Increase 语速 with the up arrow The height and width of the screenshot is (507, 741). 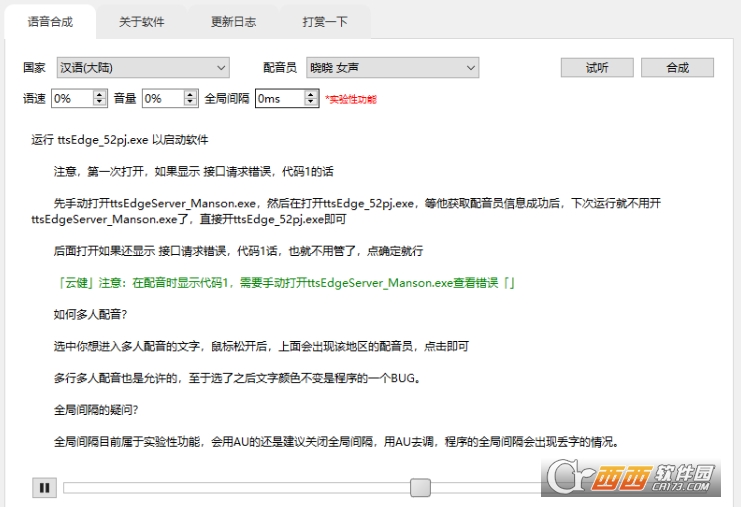tap(99, 95)
